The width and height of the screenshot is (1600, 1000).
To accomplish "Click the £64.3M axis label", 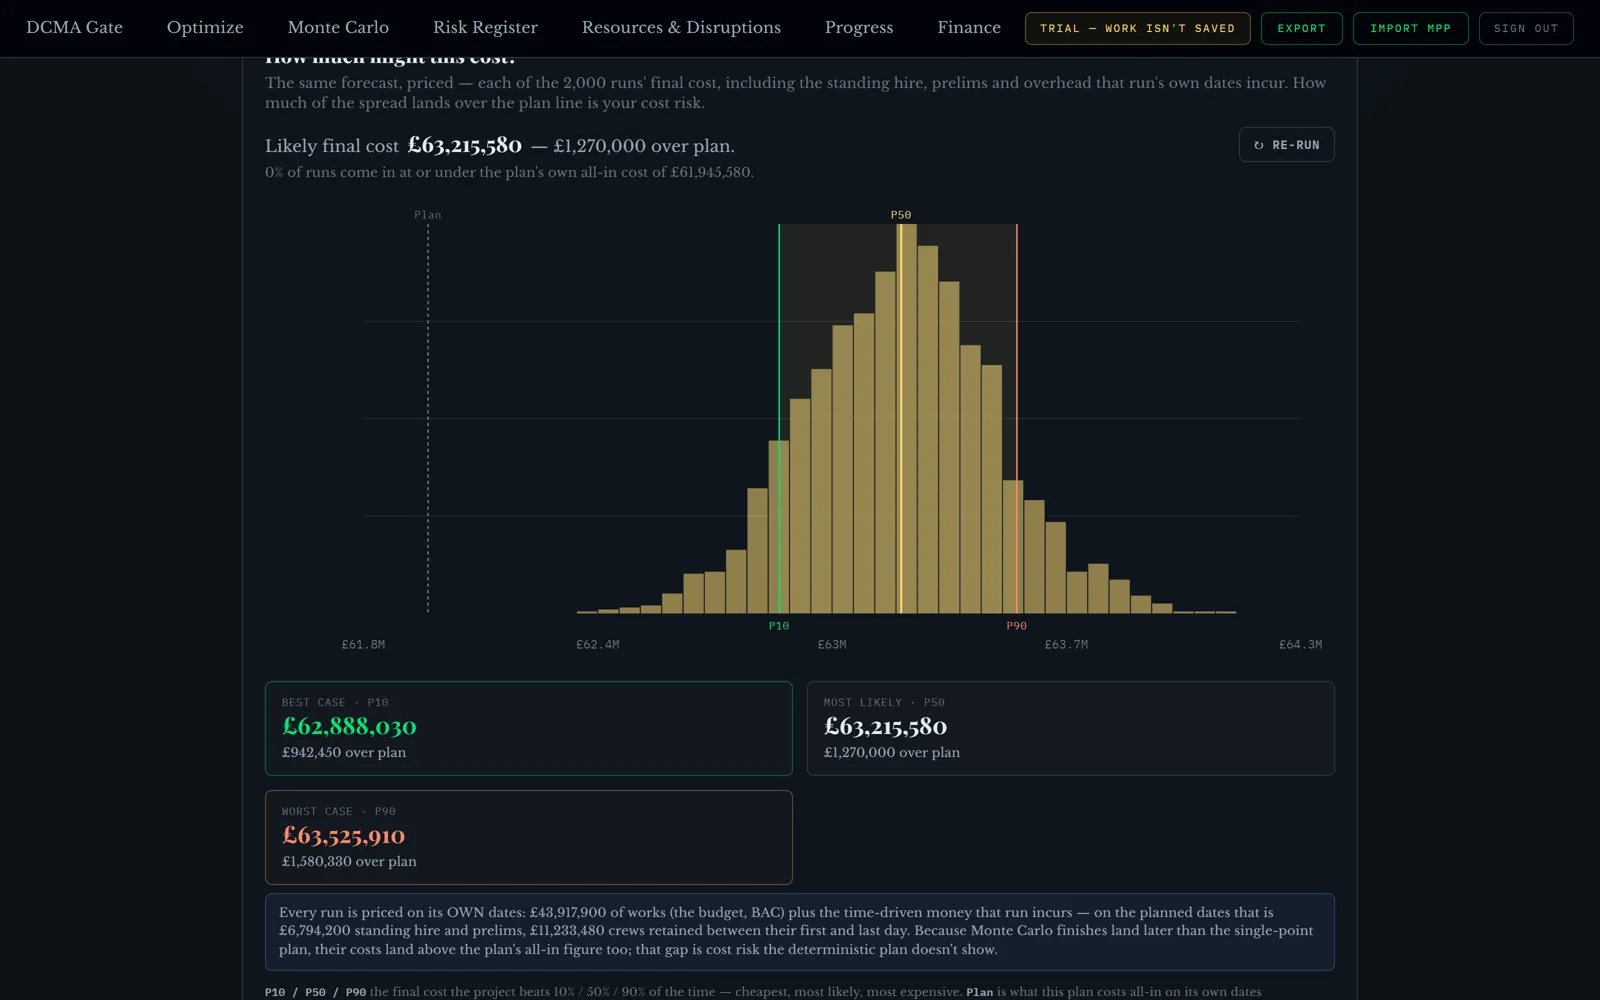I will tap(1300, 645).
